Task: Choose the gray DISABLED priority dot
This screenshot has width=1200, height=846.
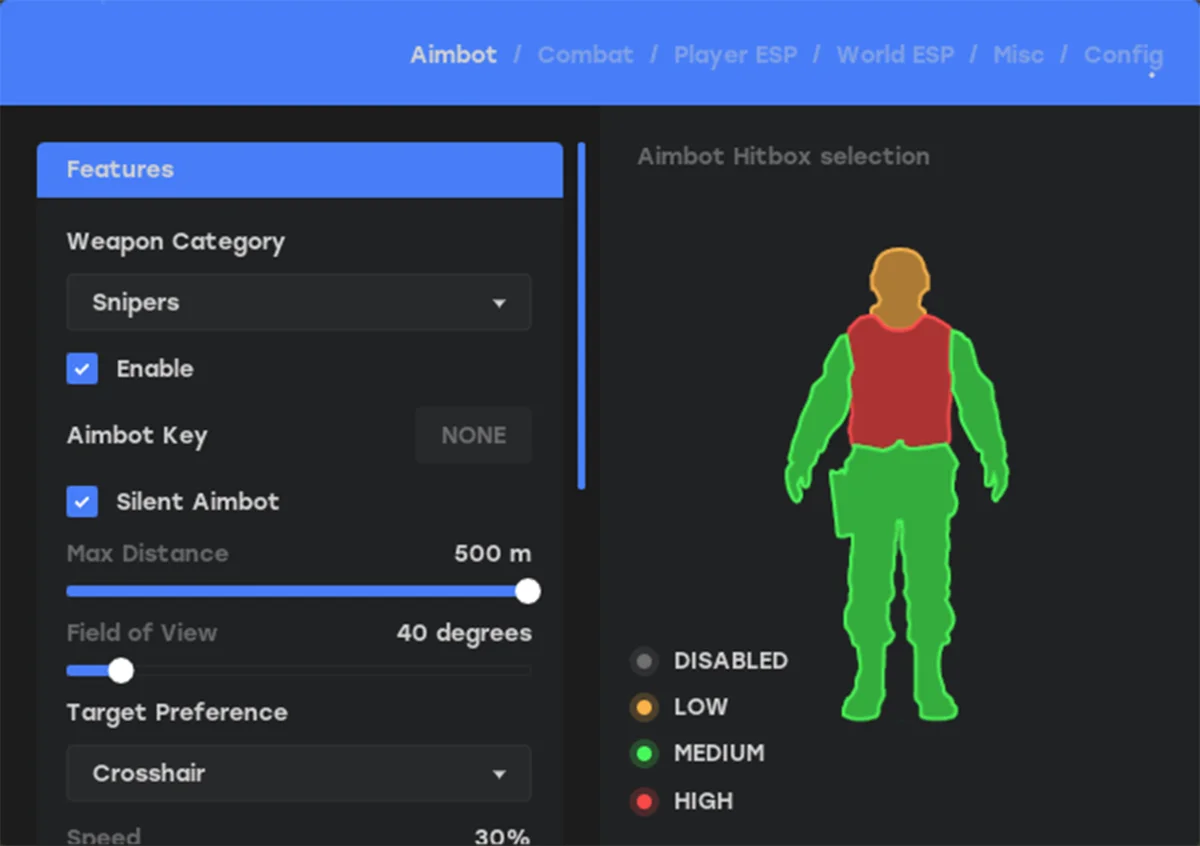Action: click(x=644, y=661)
